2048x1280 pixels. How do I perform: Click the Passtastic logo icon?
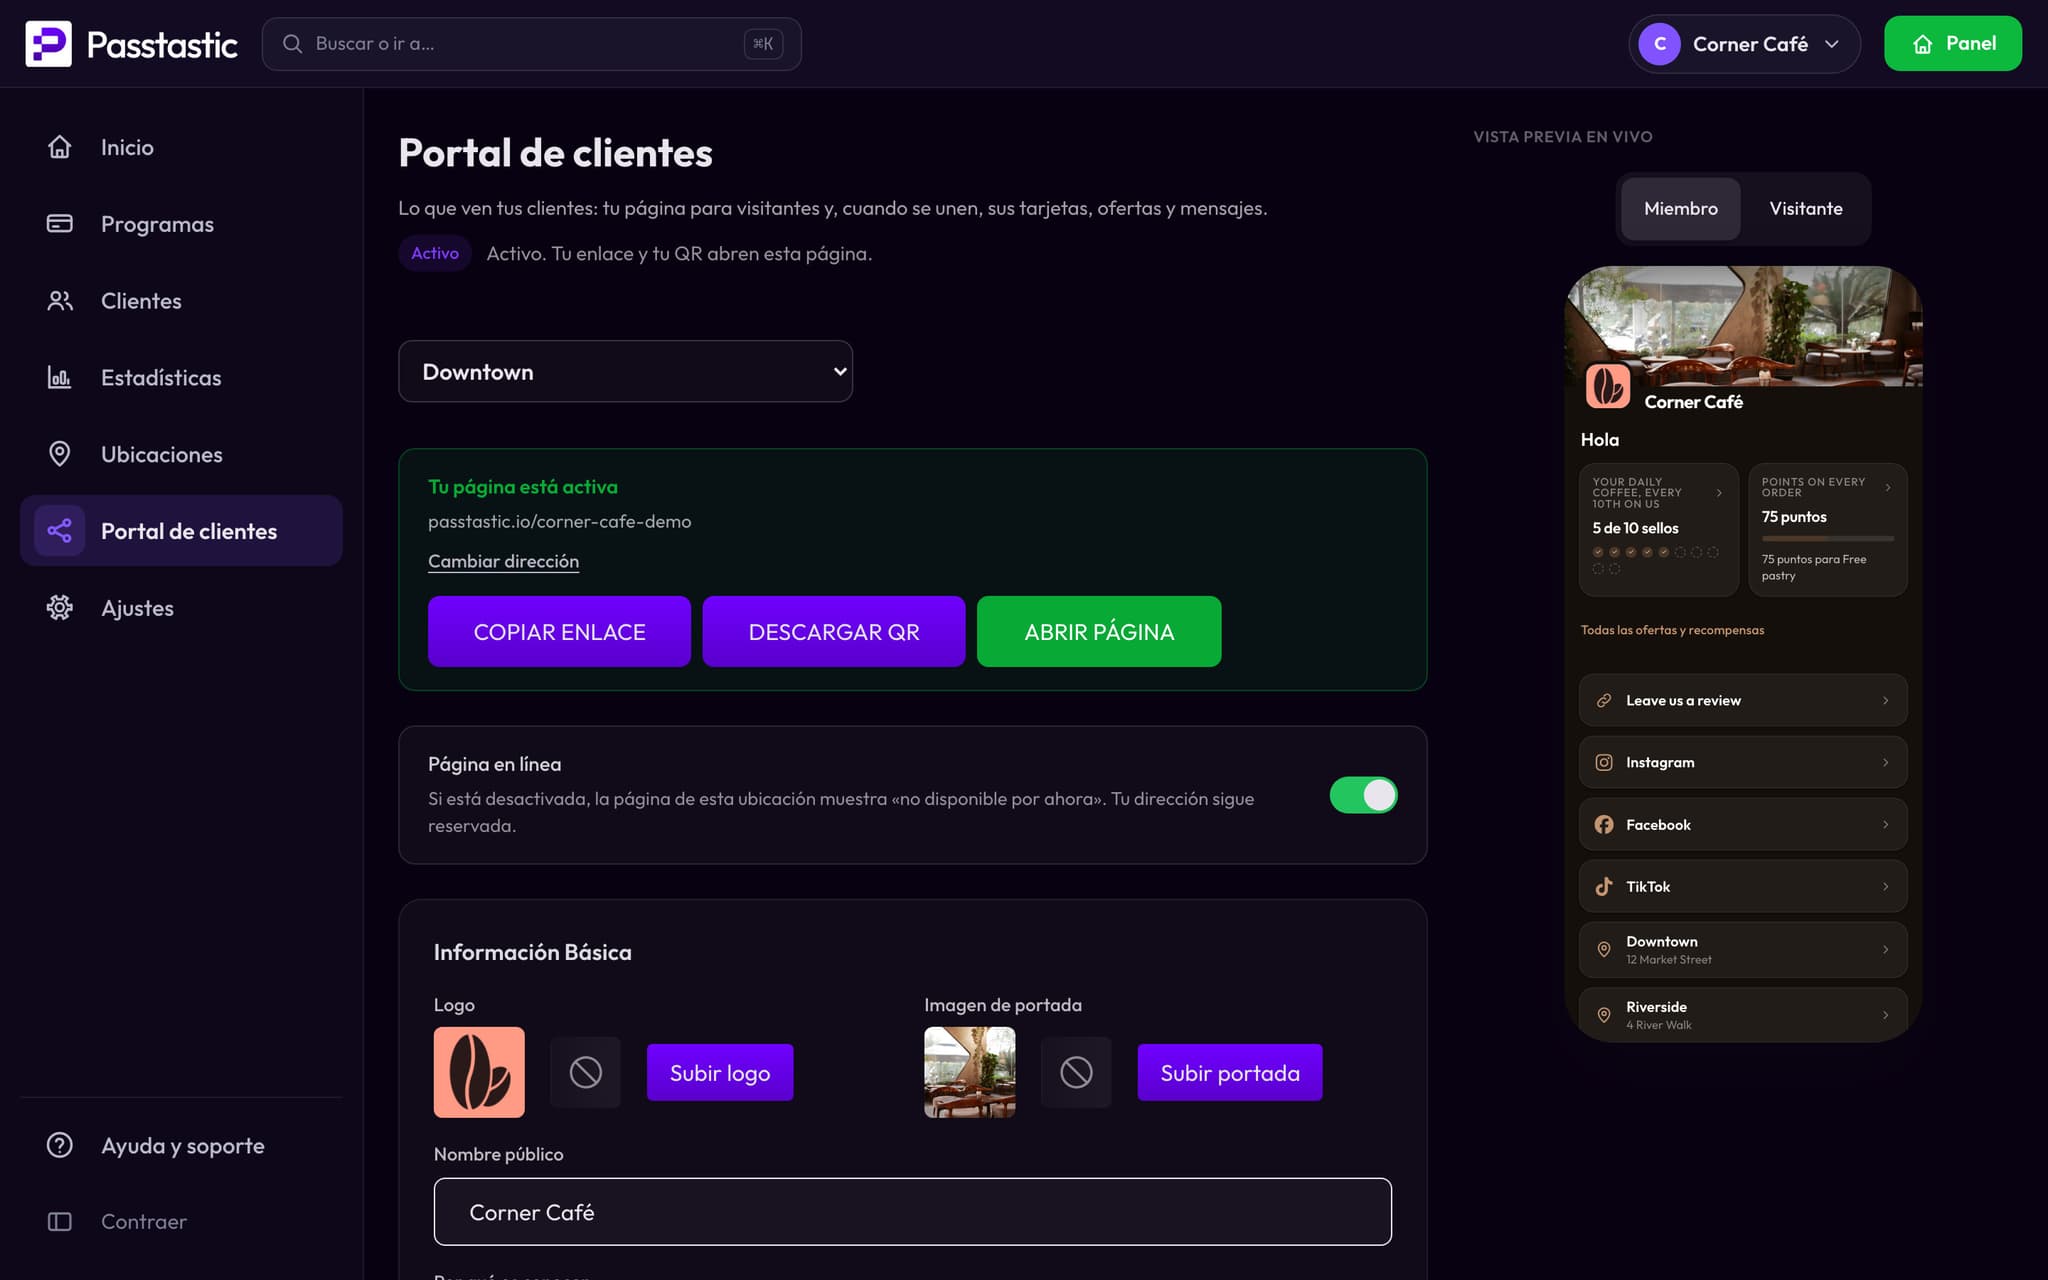coord(48,44)
